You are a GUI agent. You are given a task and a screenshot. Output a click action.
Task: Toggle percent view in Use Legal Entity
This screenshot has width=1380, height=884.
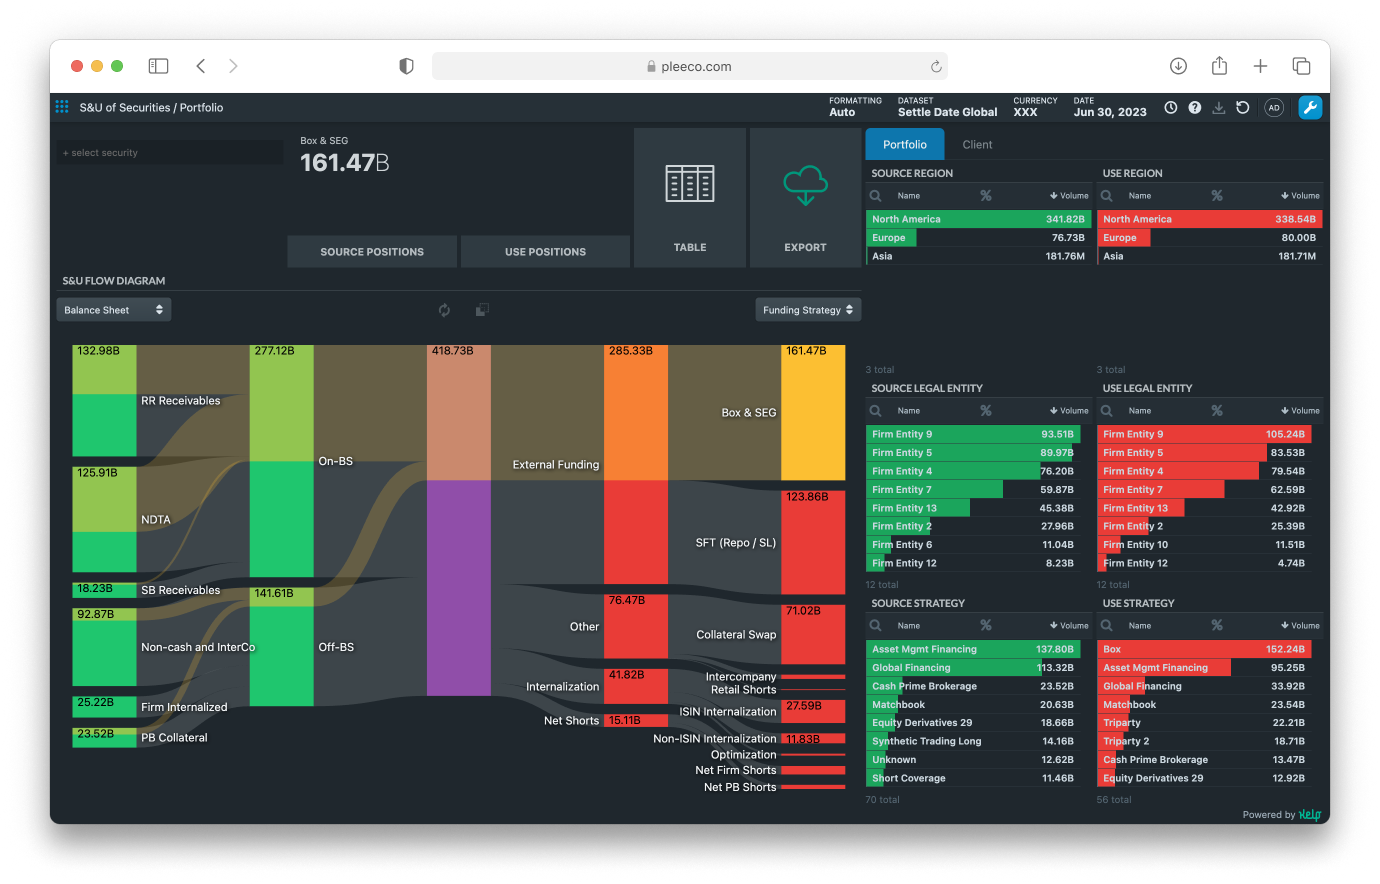[x=1217, y=411]
